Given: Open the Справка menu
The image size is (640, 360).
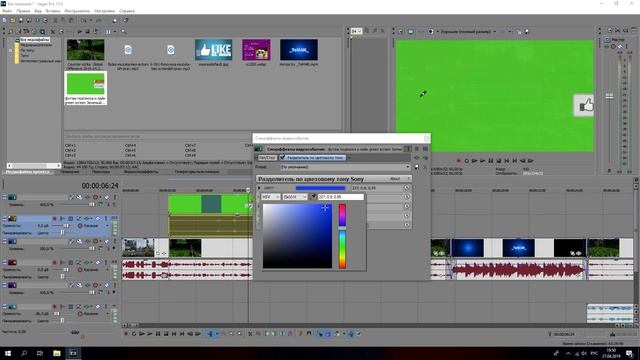Looking at the screenshot, I should tap(127, 11).
